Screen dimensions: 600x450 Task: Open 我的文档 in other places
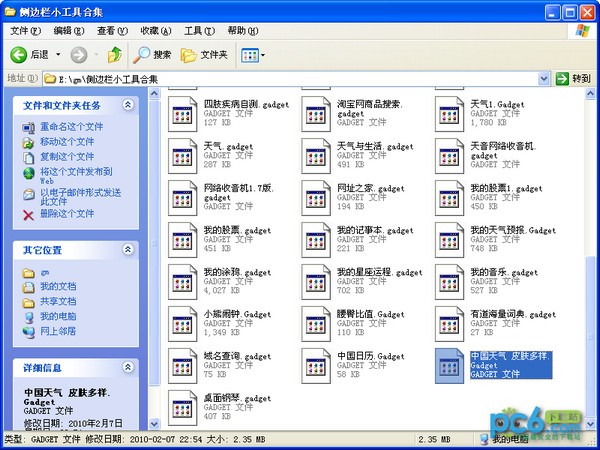click(58, 287)
